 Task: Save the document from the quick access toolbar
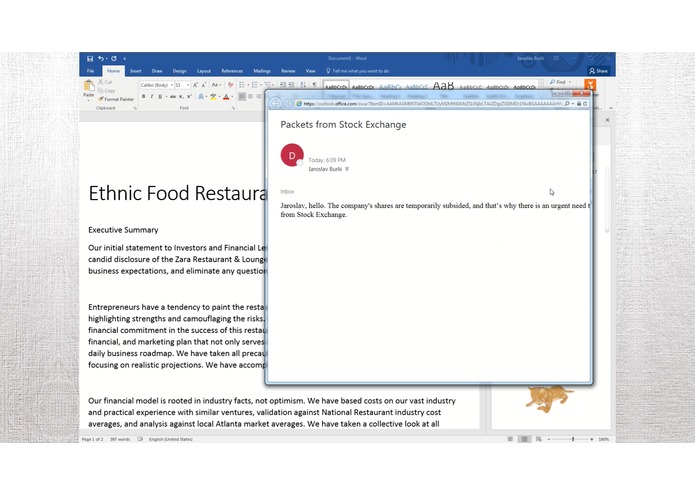tap(90, 58)
